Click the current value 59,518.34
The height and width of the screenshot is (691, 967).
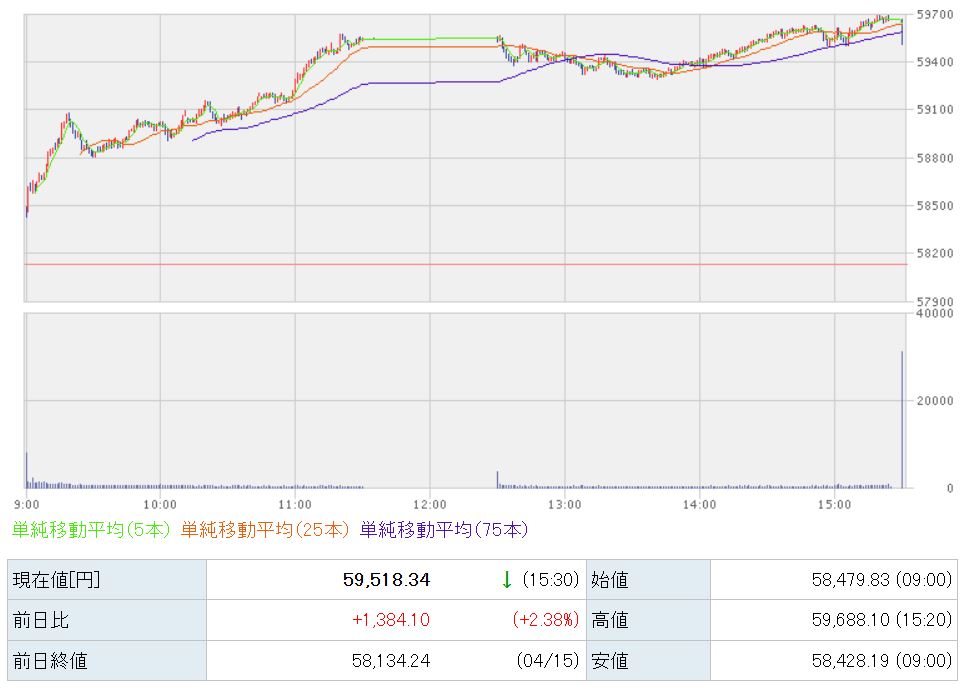(387, 580)
